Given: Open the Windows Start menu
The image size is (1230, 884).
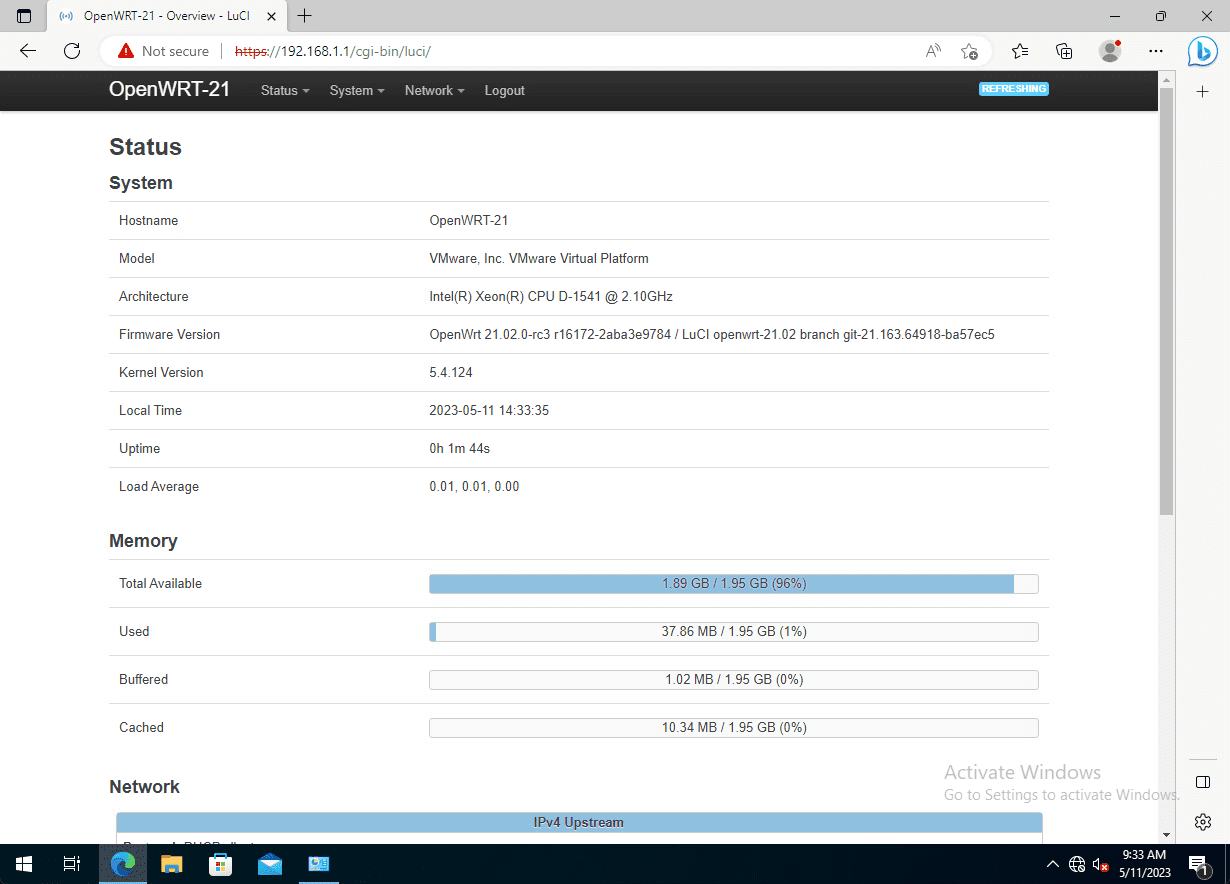Looking at the screenshot, I should (24, 864).
